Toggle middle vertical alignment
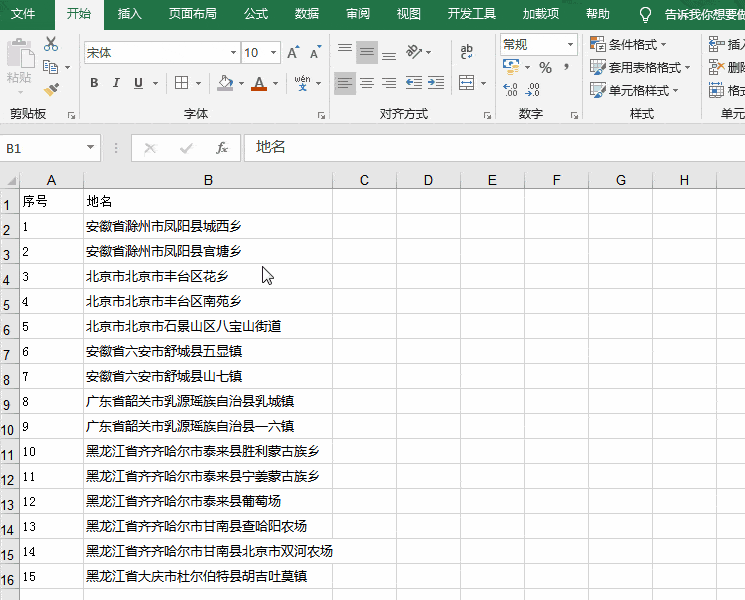The image size is (745, 600). (x=367, y=52)
